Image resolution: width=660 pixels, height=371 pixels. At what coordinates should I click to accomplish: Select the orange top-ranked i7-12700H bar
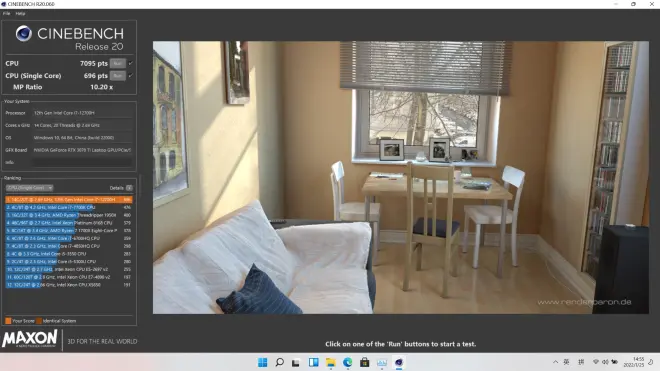pos(69,200)
